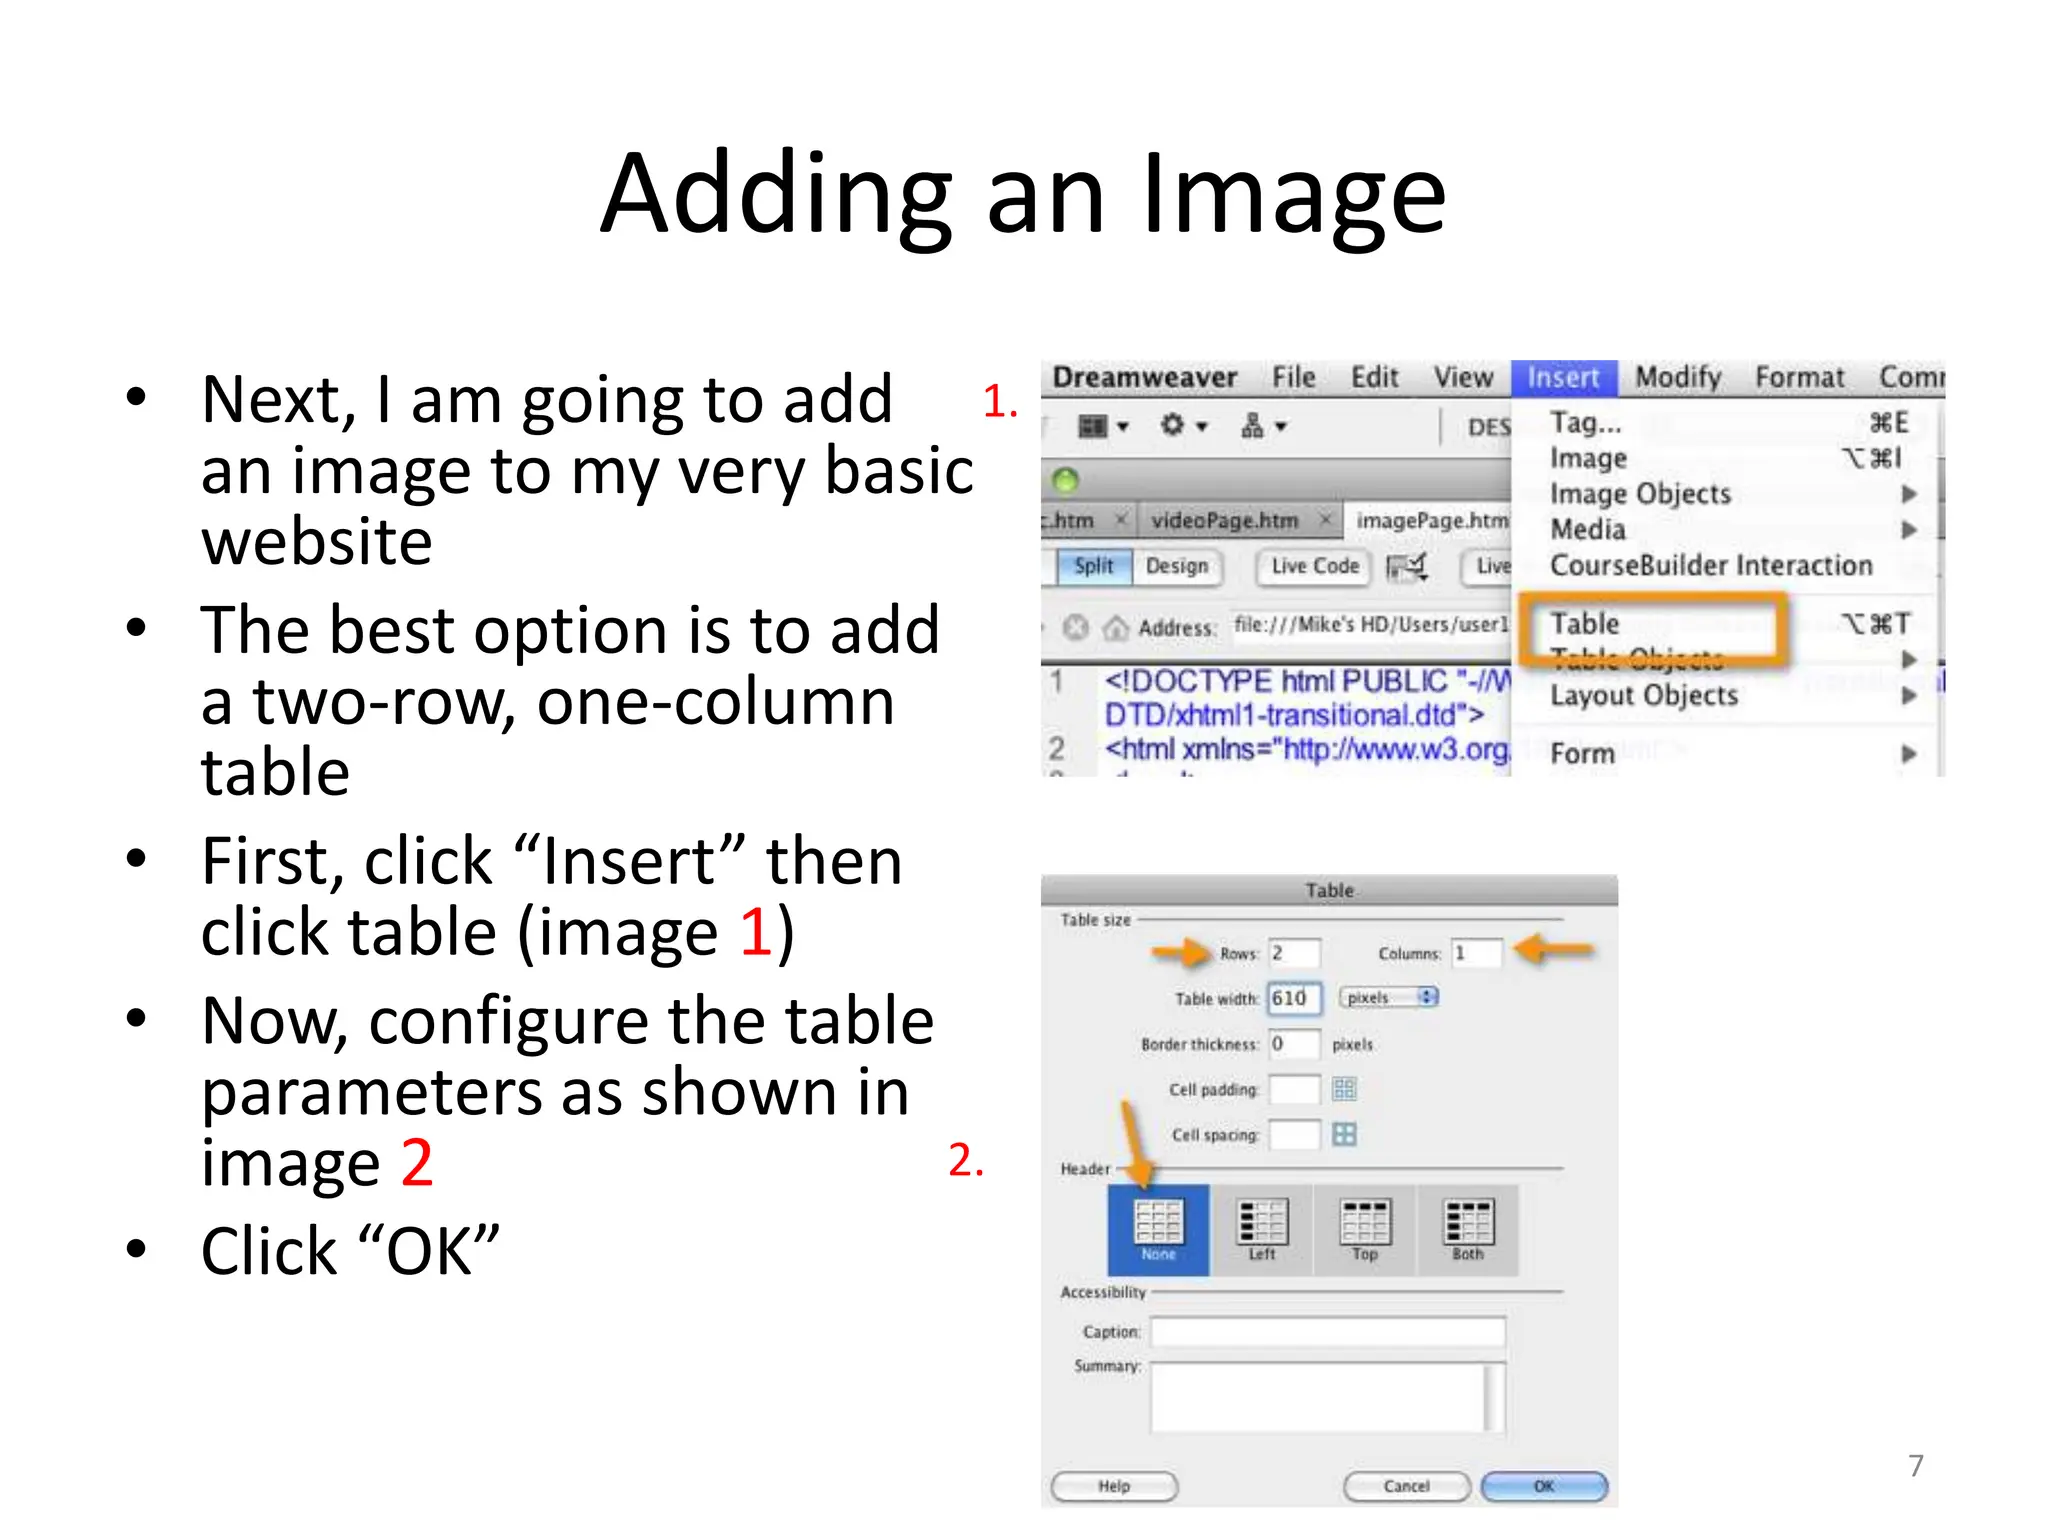
Task: Select the None header option
Action: pos(1158,1229)
